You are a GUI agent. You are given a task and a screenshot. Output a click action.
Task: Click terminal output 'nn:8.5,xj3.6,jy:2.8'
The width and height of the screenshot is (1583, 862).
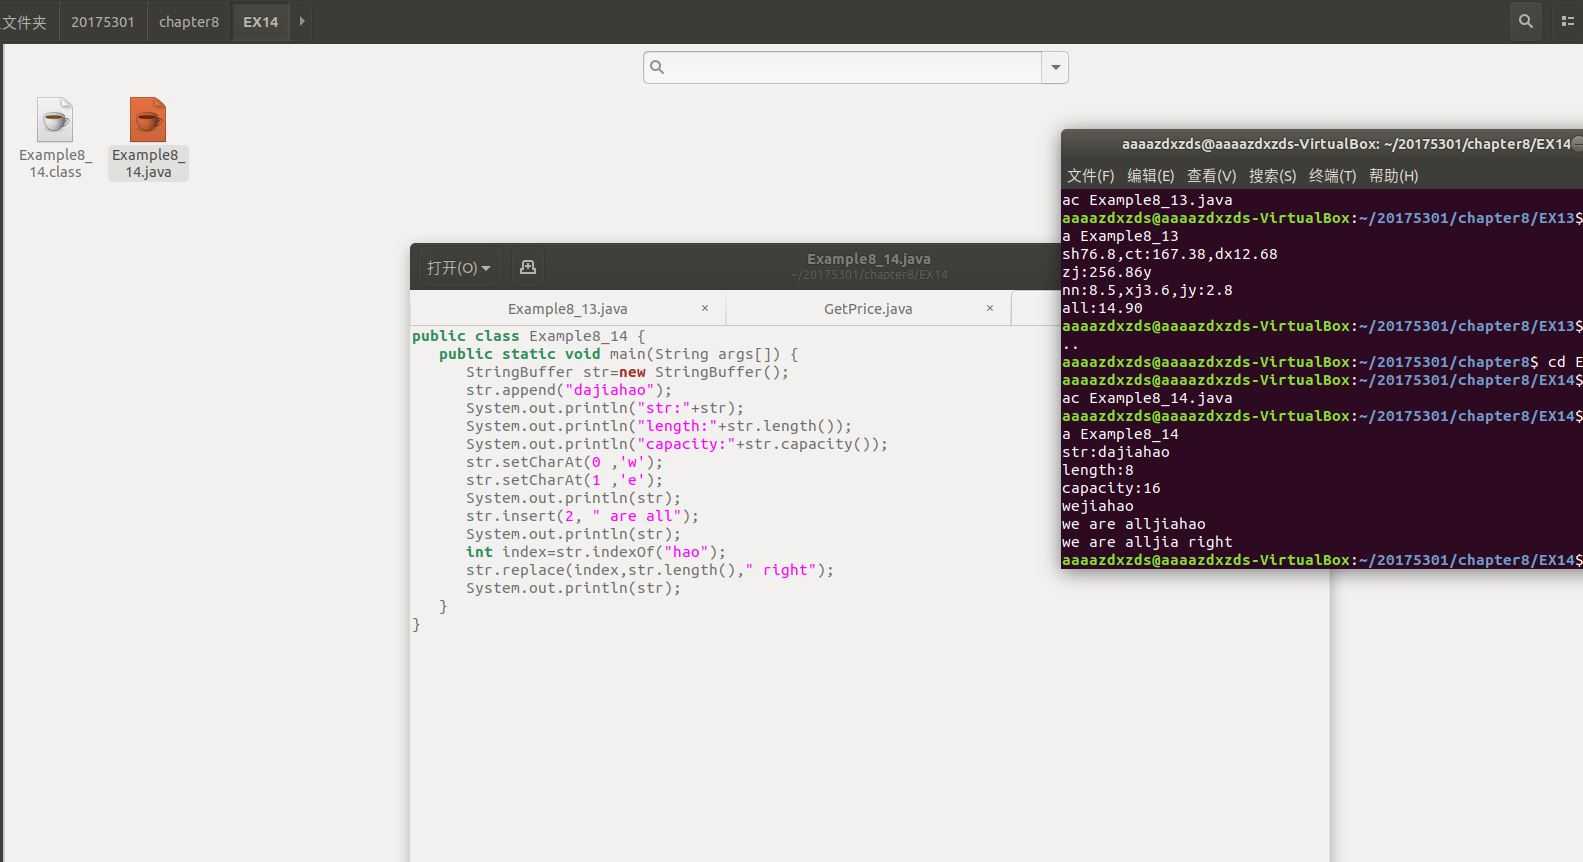point(1147,290)
